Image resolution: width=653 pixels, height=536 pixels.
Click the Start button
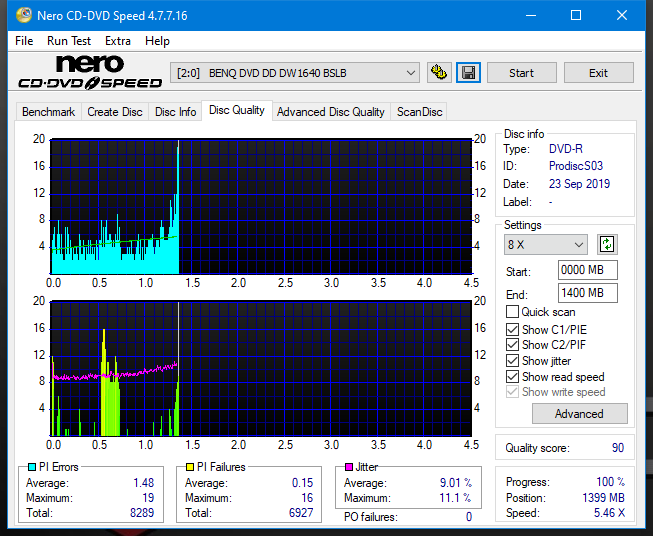click(521, 73)
